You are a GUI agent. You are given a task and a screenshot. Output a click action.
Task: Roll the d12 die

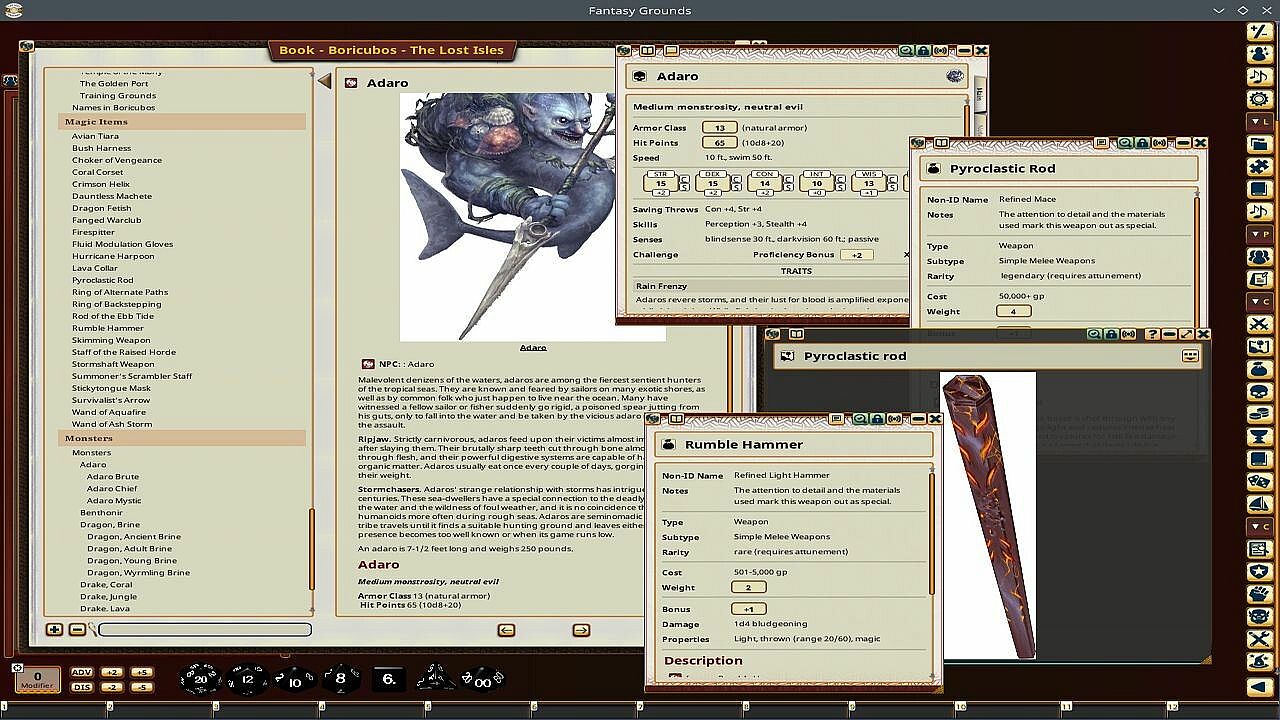(x=247, y=679)
